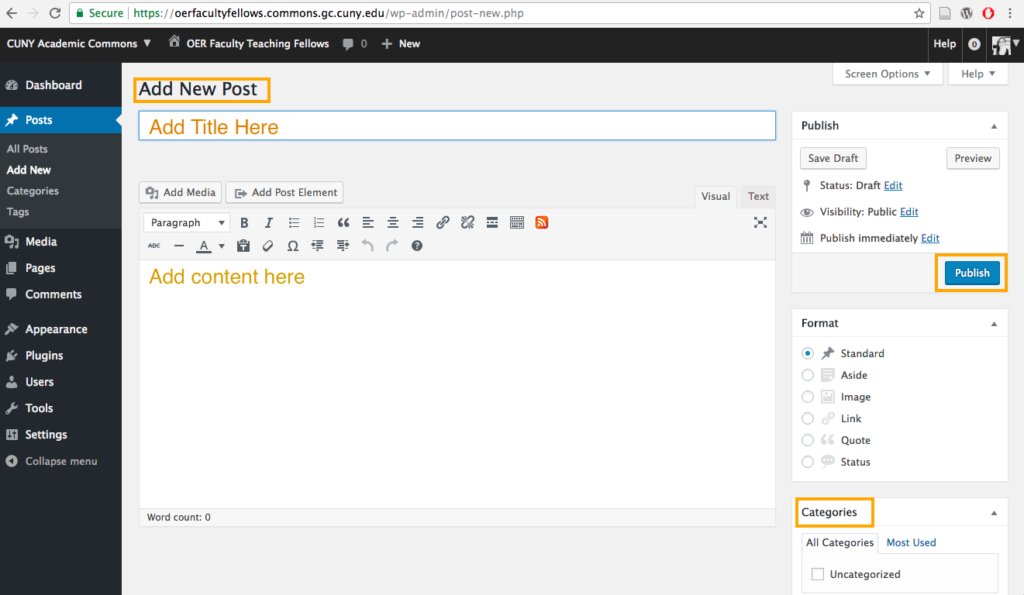Check the Uncategorized category
The height and width of the screenshot is (595, 1024).
coord(818,574)
